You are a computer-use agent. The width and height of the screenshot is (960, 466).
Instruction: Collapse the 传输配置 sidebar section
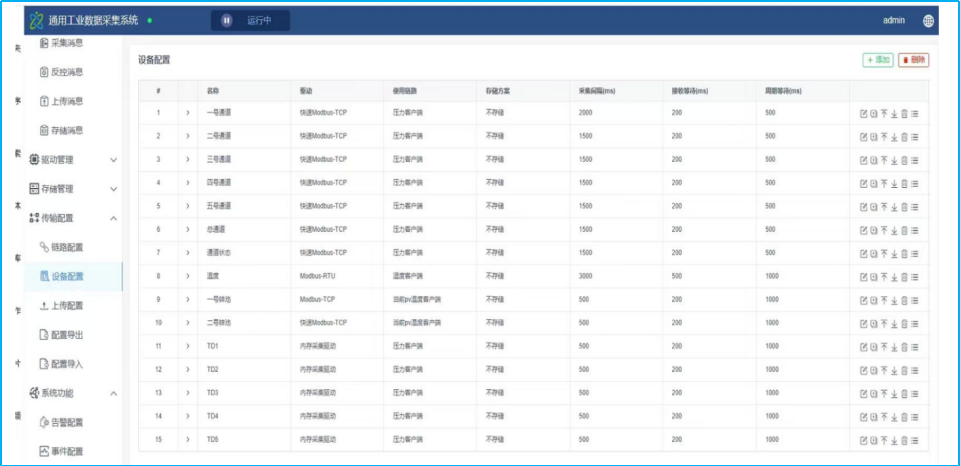[73, 218]
